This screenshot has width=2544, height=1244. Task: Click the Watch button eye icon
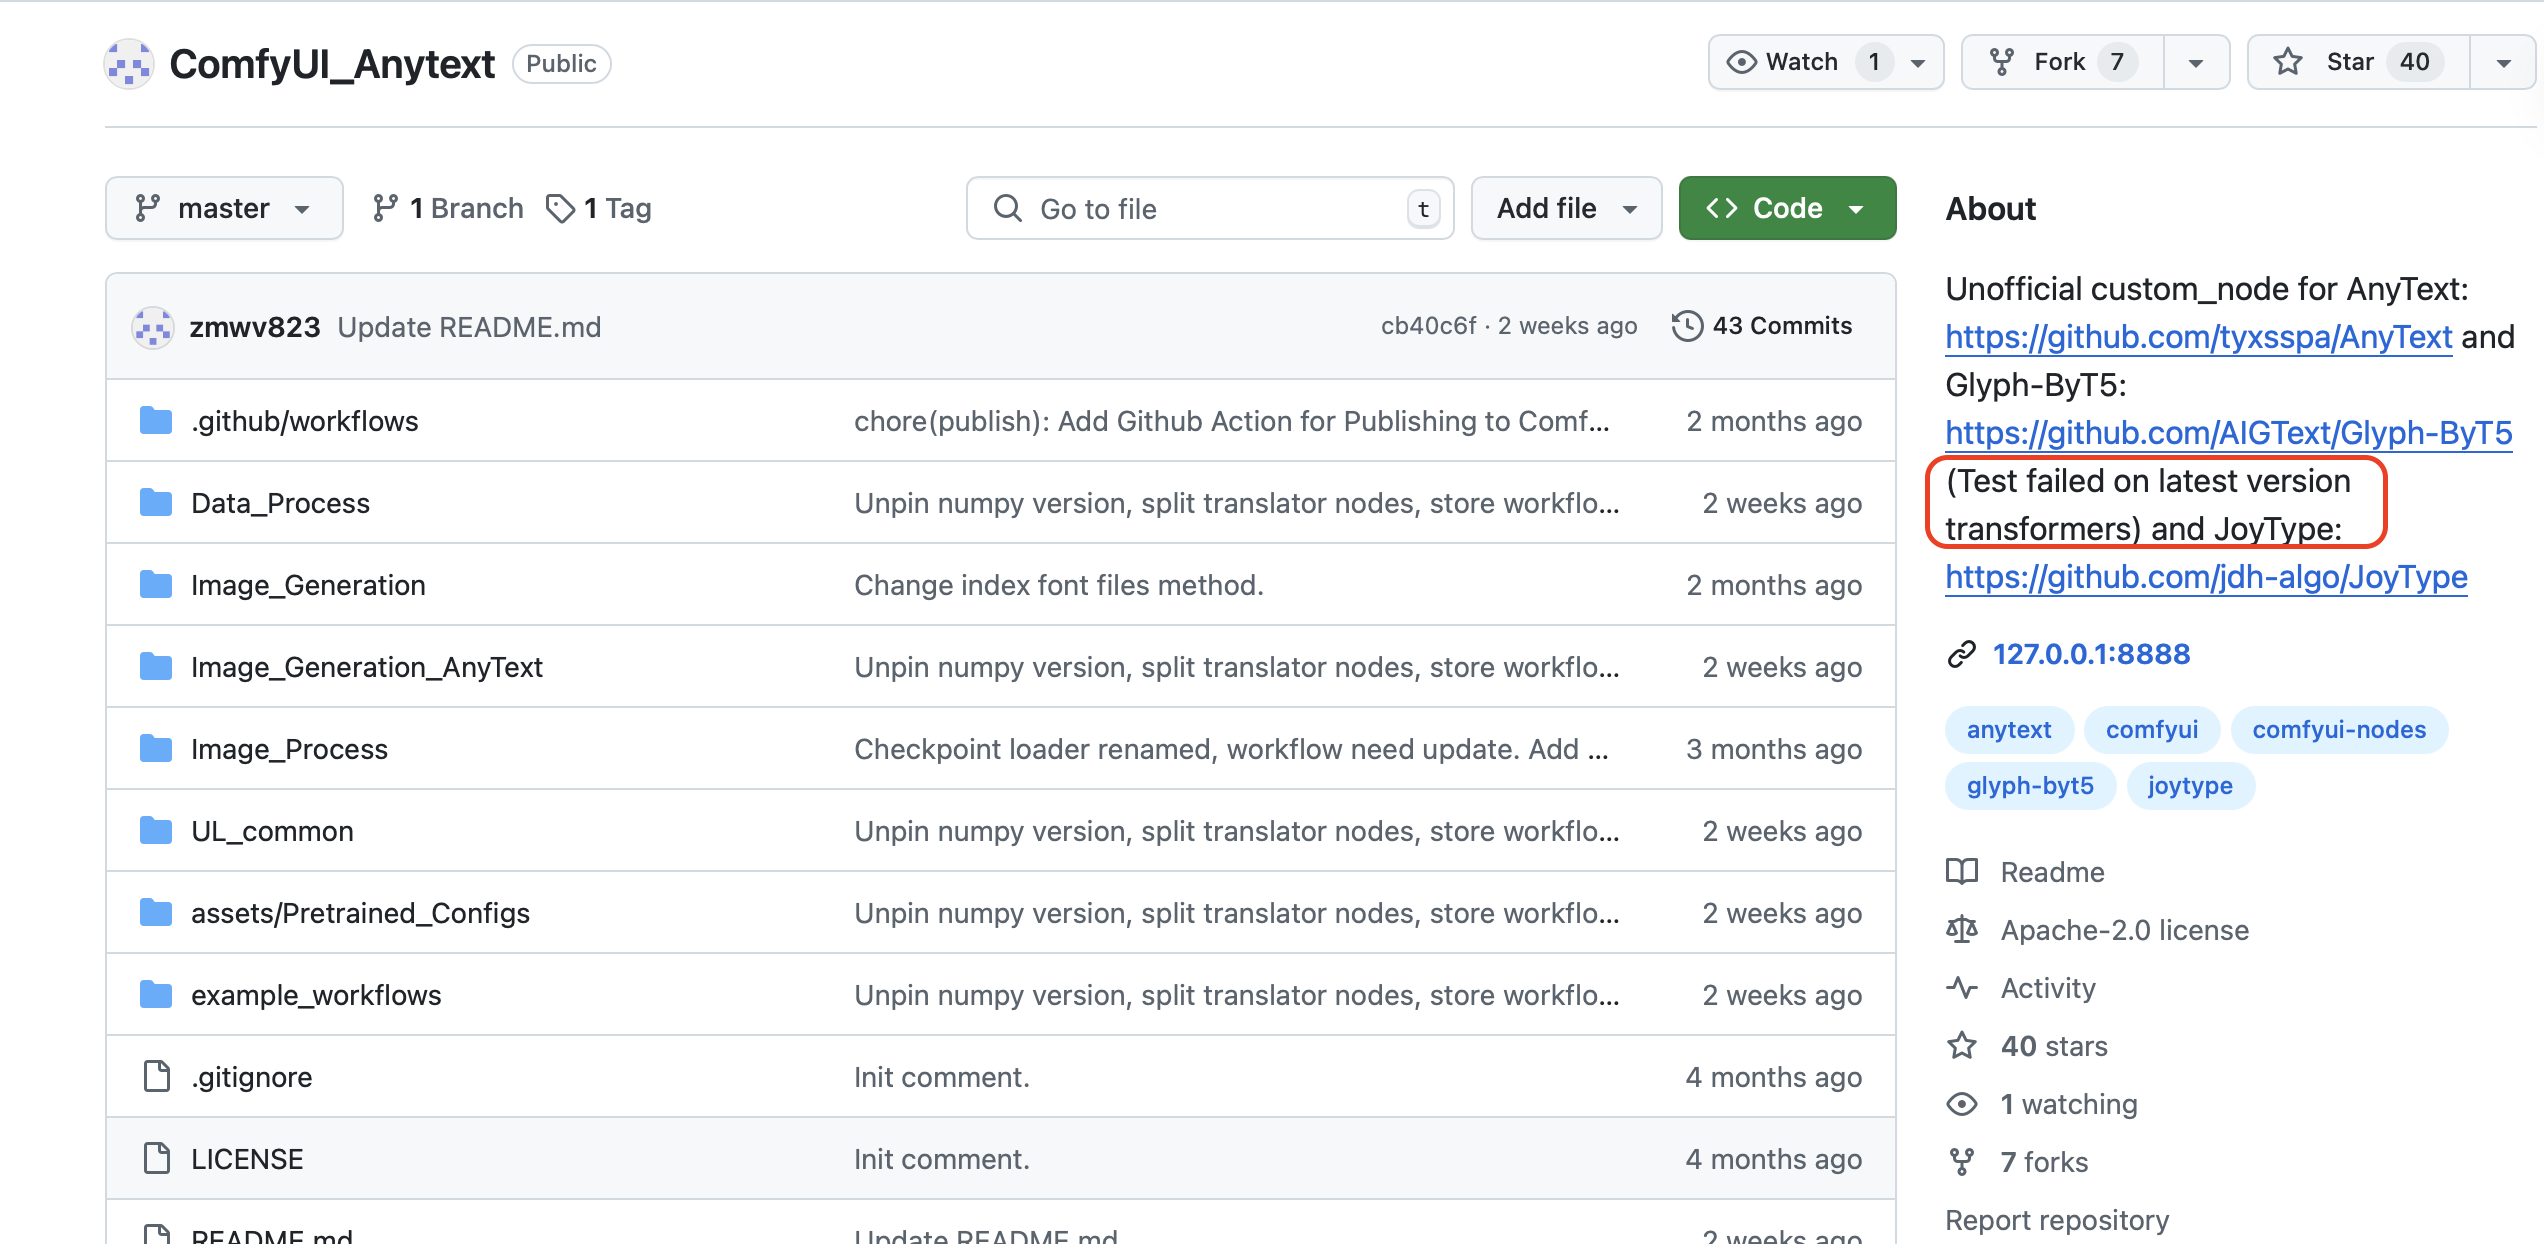coord(1741,62)
